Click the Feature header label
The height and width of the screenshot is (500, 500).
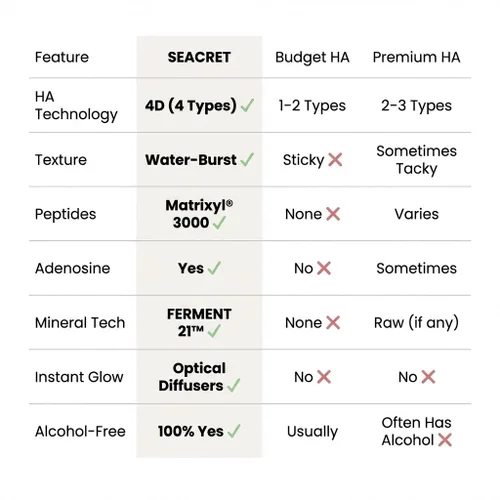click(62, 57)
